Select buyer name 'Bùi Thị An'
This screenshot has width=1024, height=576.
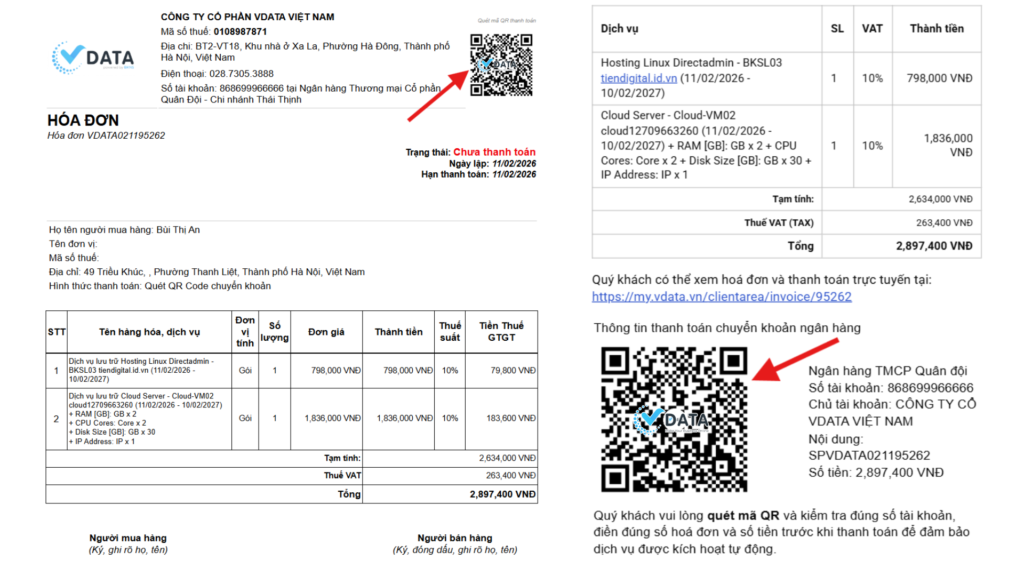tap(178, 229)
